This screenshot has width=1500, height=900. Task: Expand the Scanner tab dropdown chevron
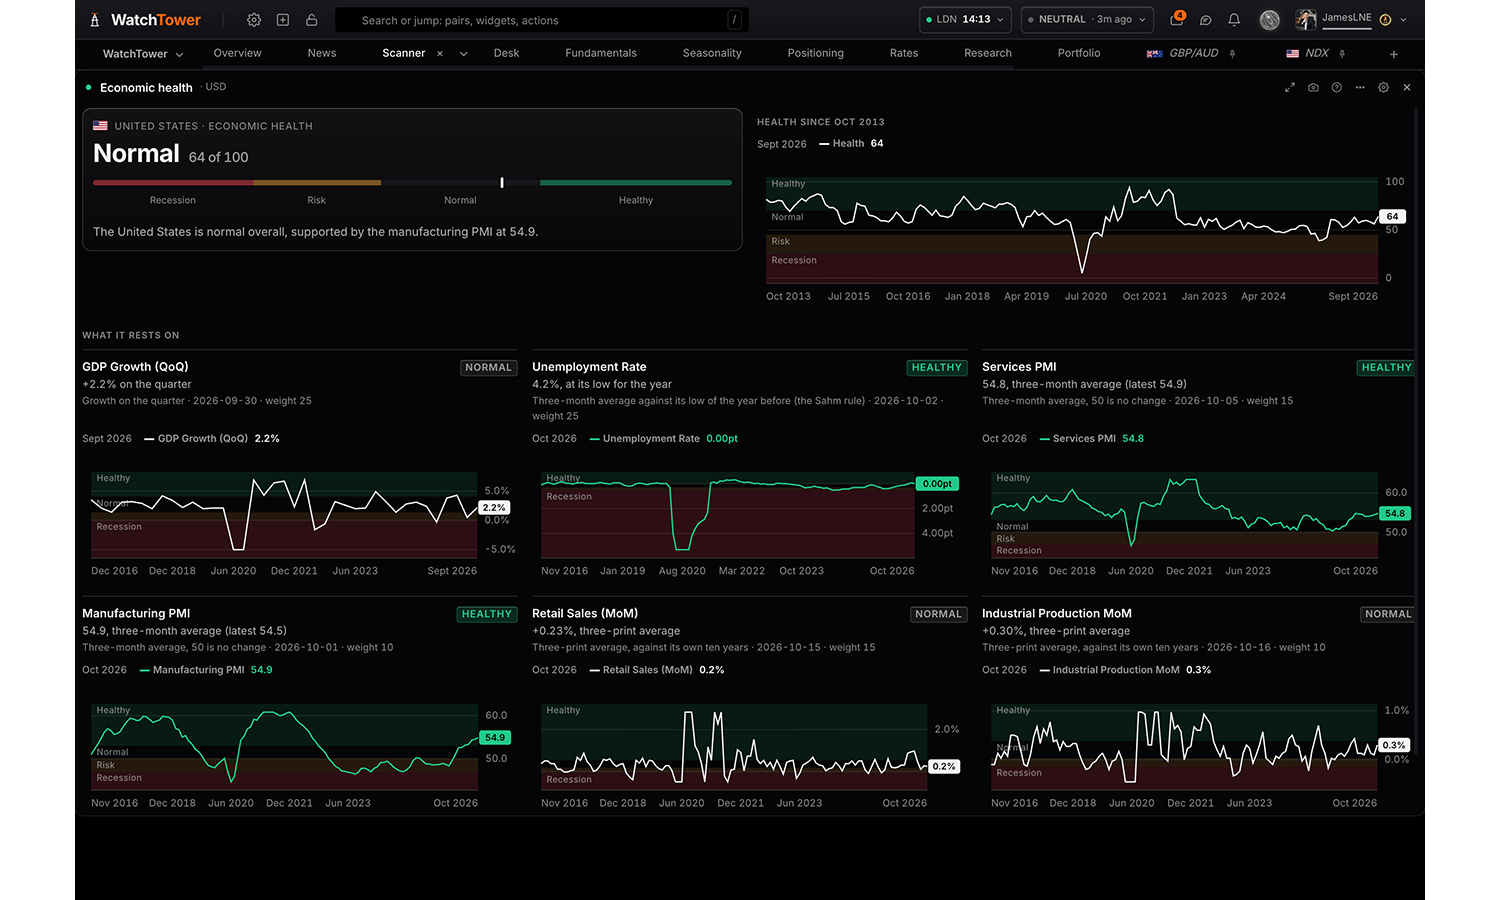click(464, 54)
